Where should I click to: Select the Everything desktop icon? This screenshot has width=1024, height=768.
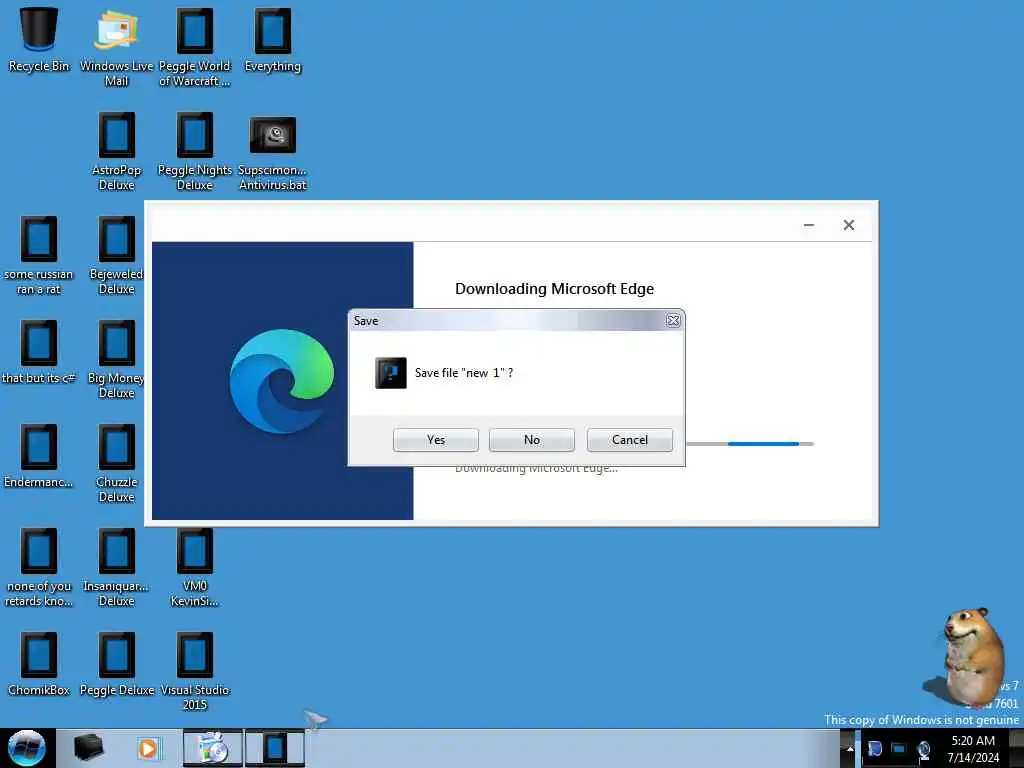click(x=273, y=40)
